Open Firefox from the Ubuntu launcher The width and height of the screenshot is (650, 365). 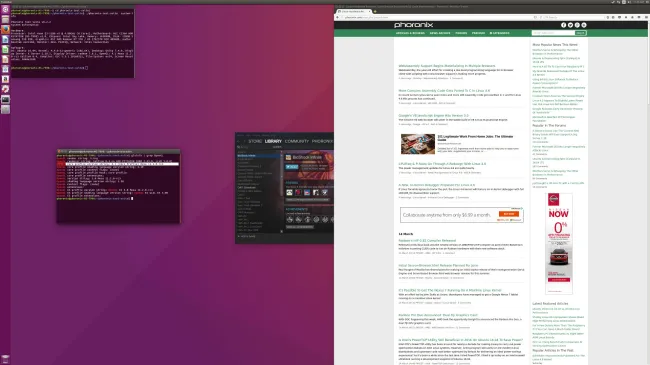pyautogui.click(x=5, y=29)
